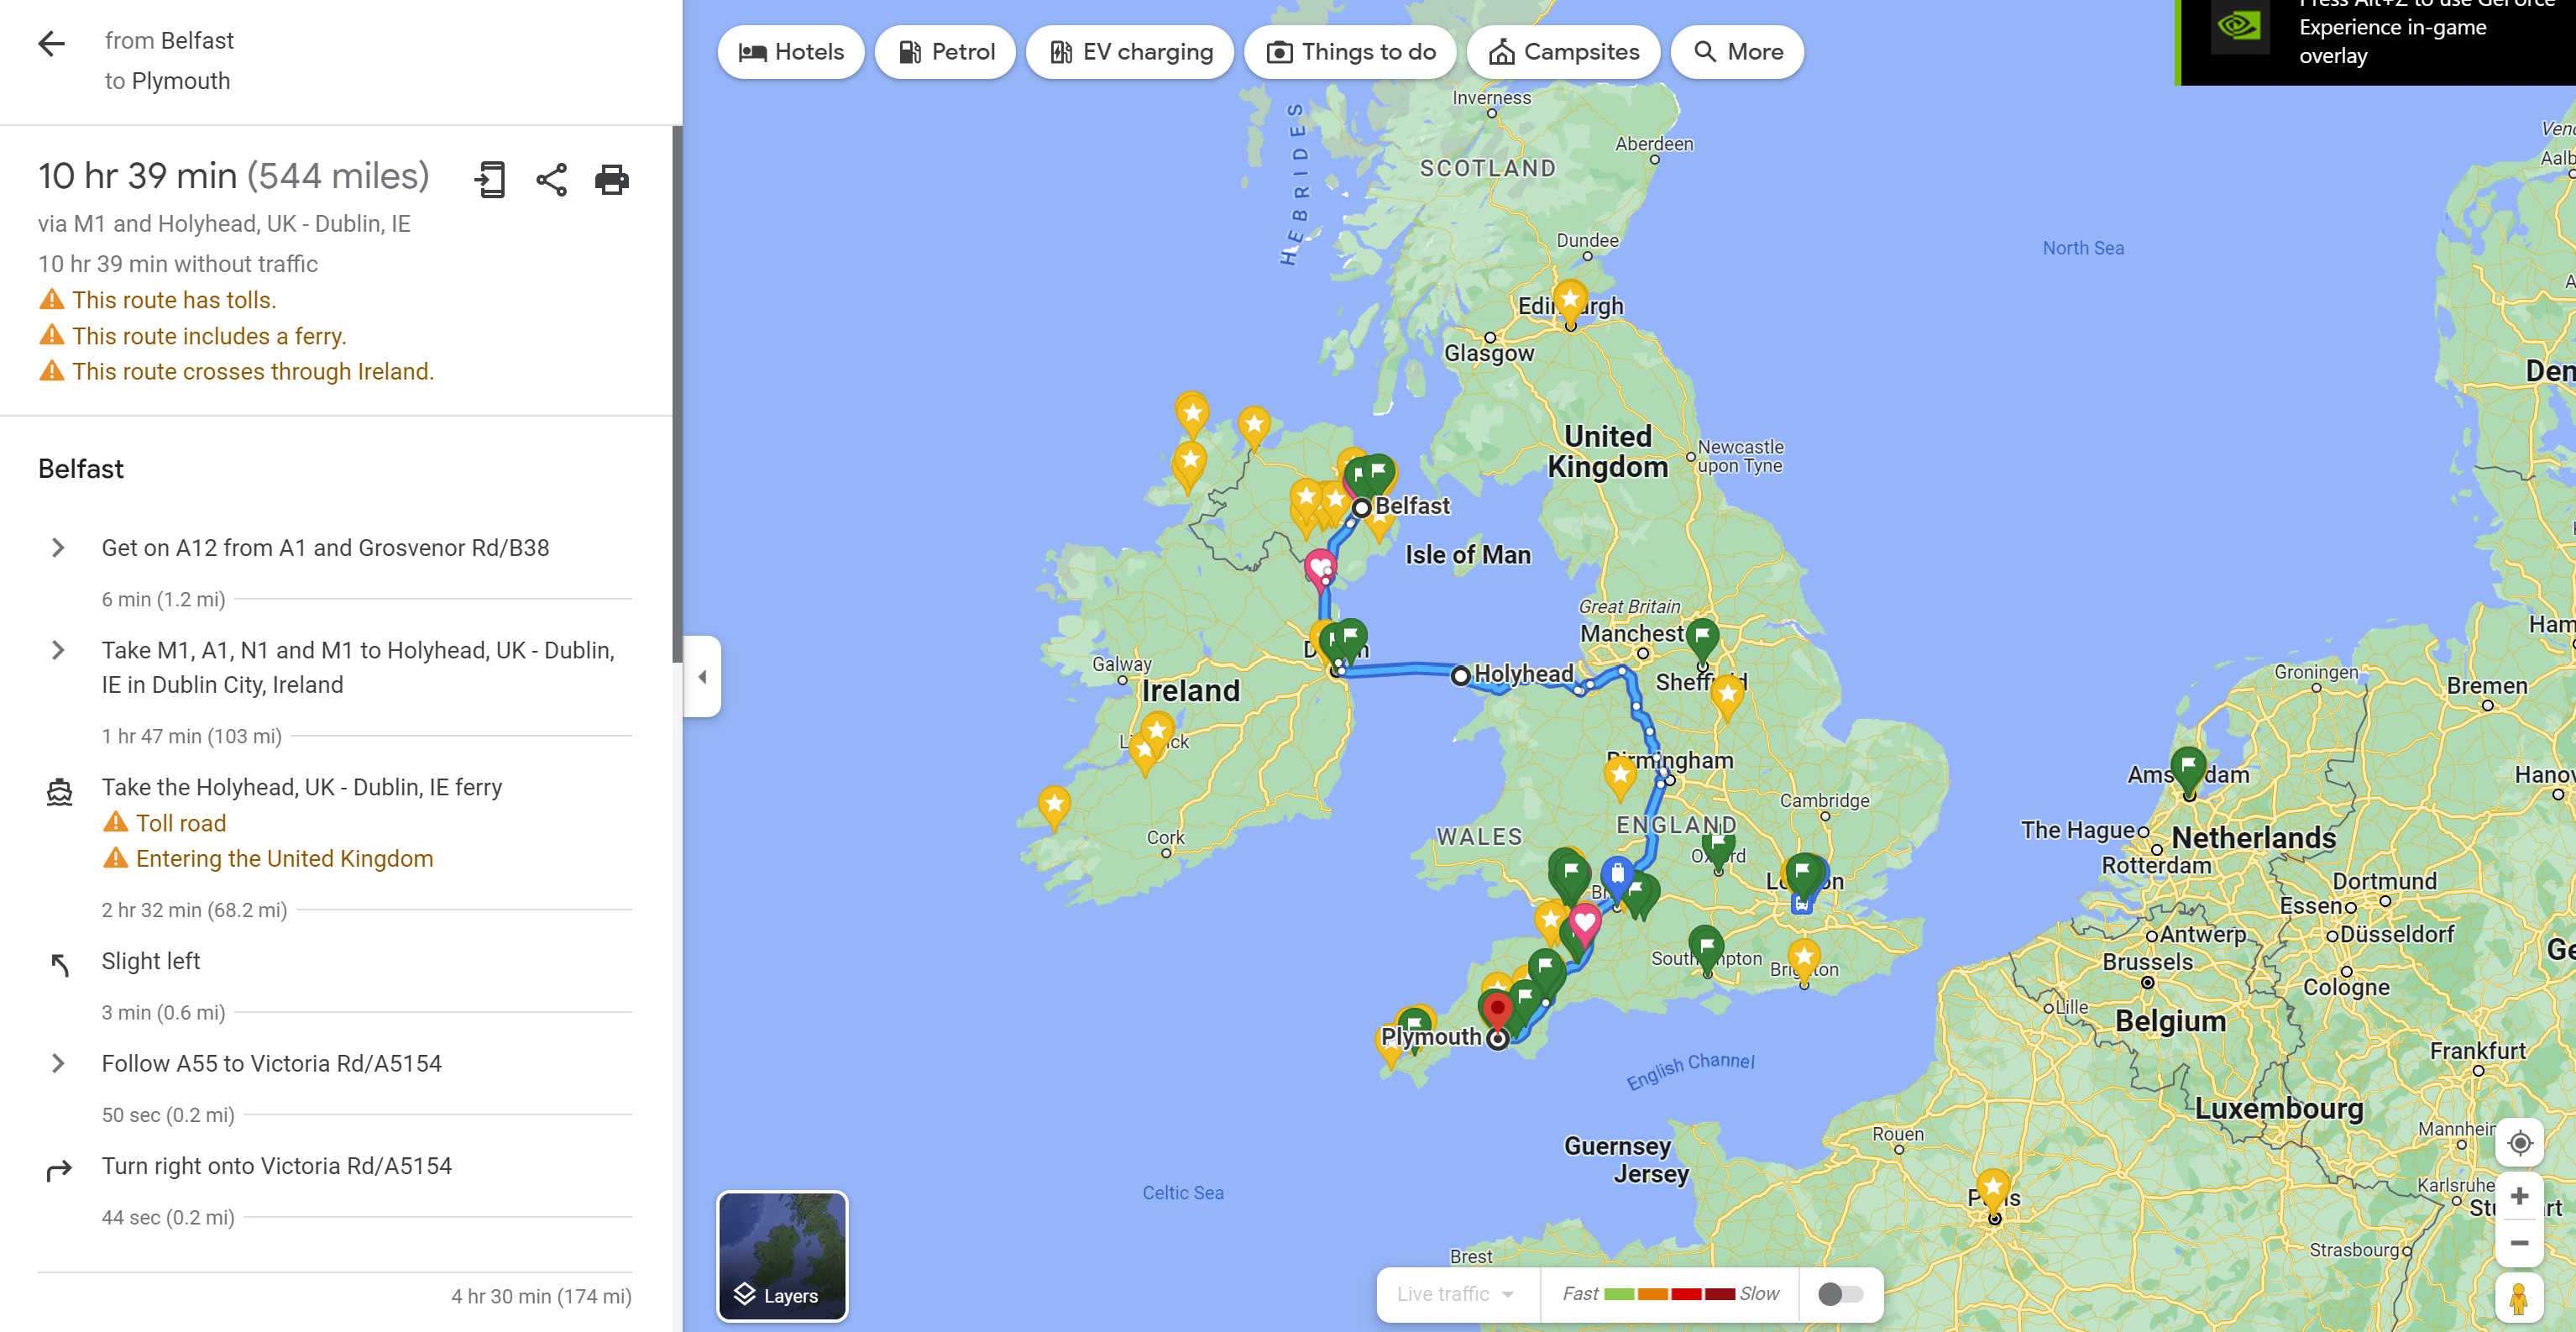Click the red Plymouth destination pin
2576x1332 pixels.
(x=1496, y=1009)
